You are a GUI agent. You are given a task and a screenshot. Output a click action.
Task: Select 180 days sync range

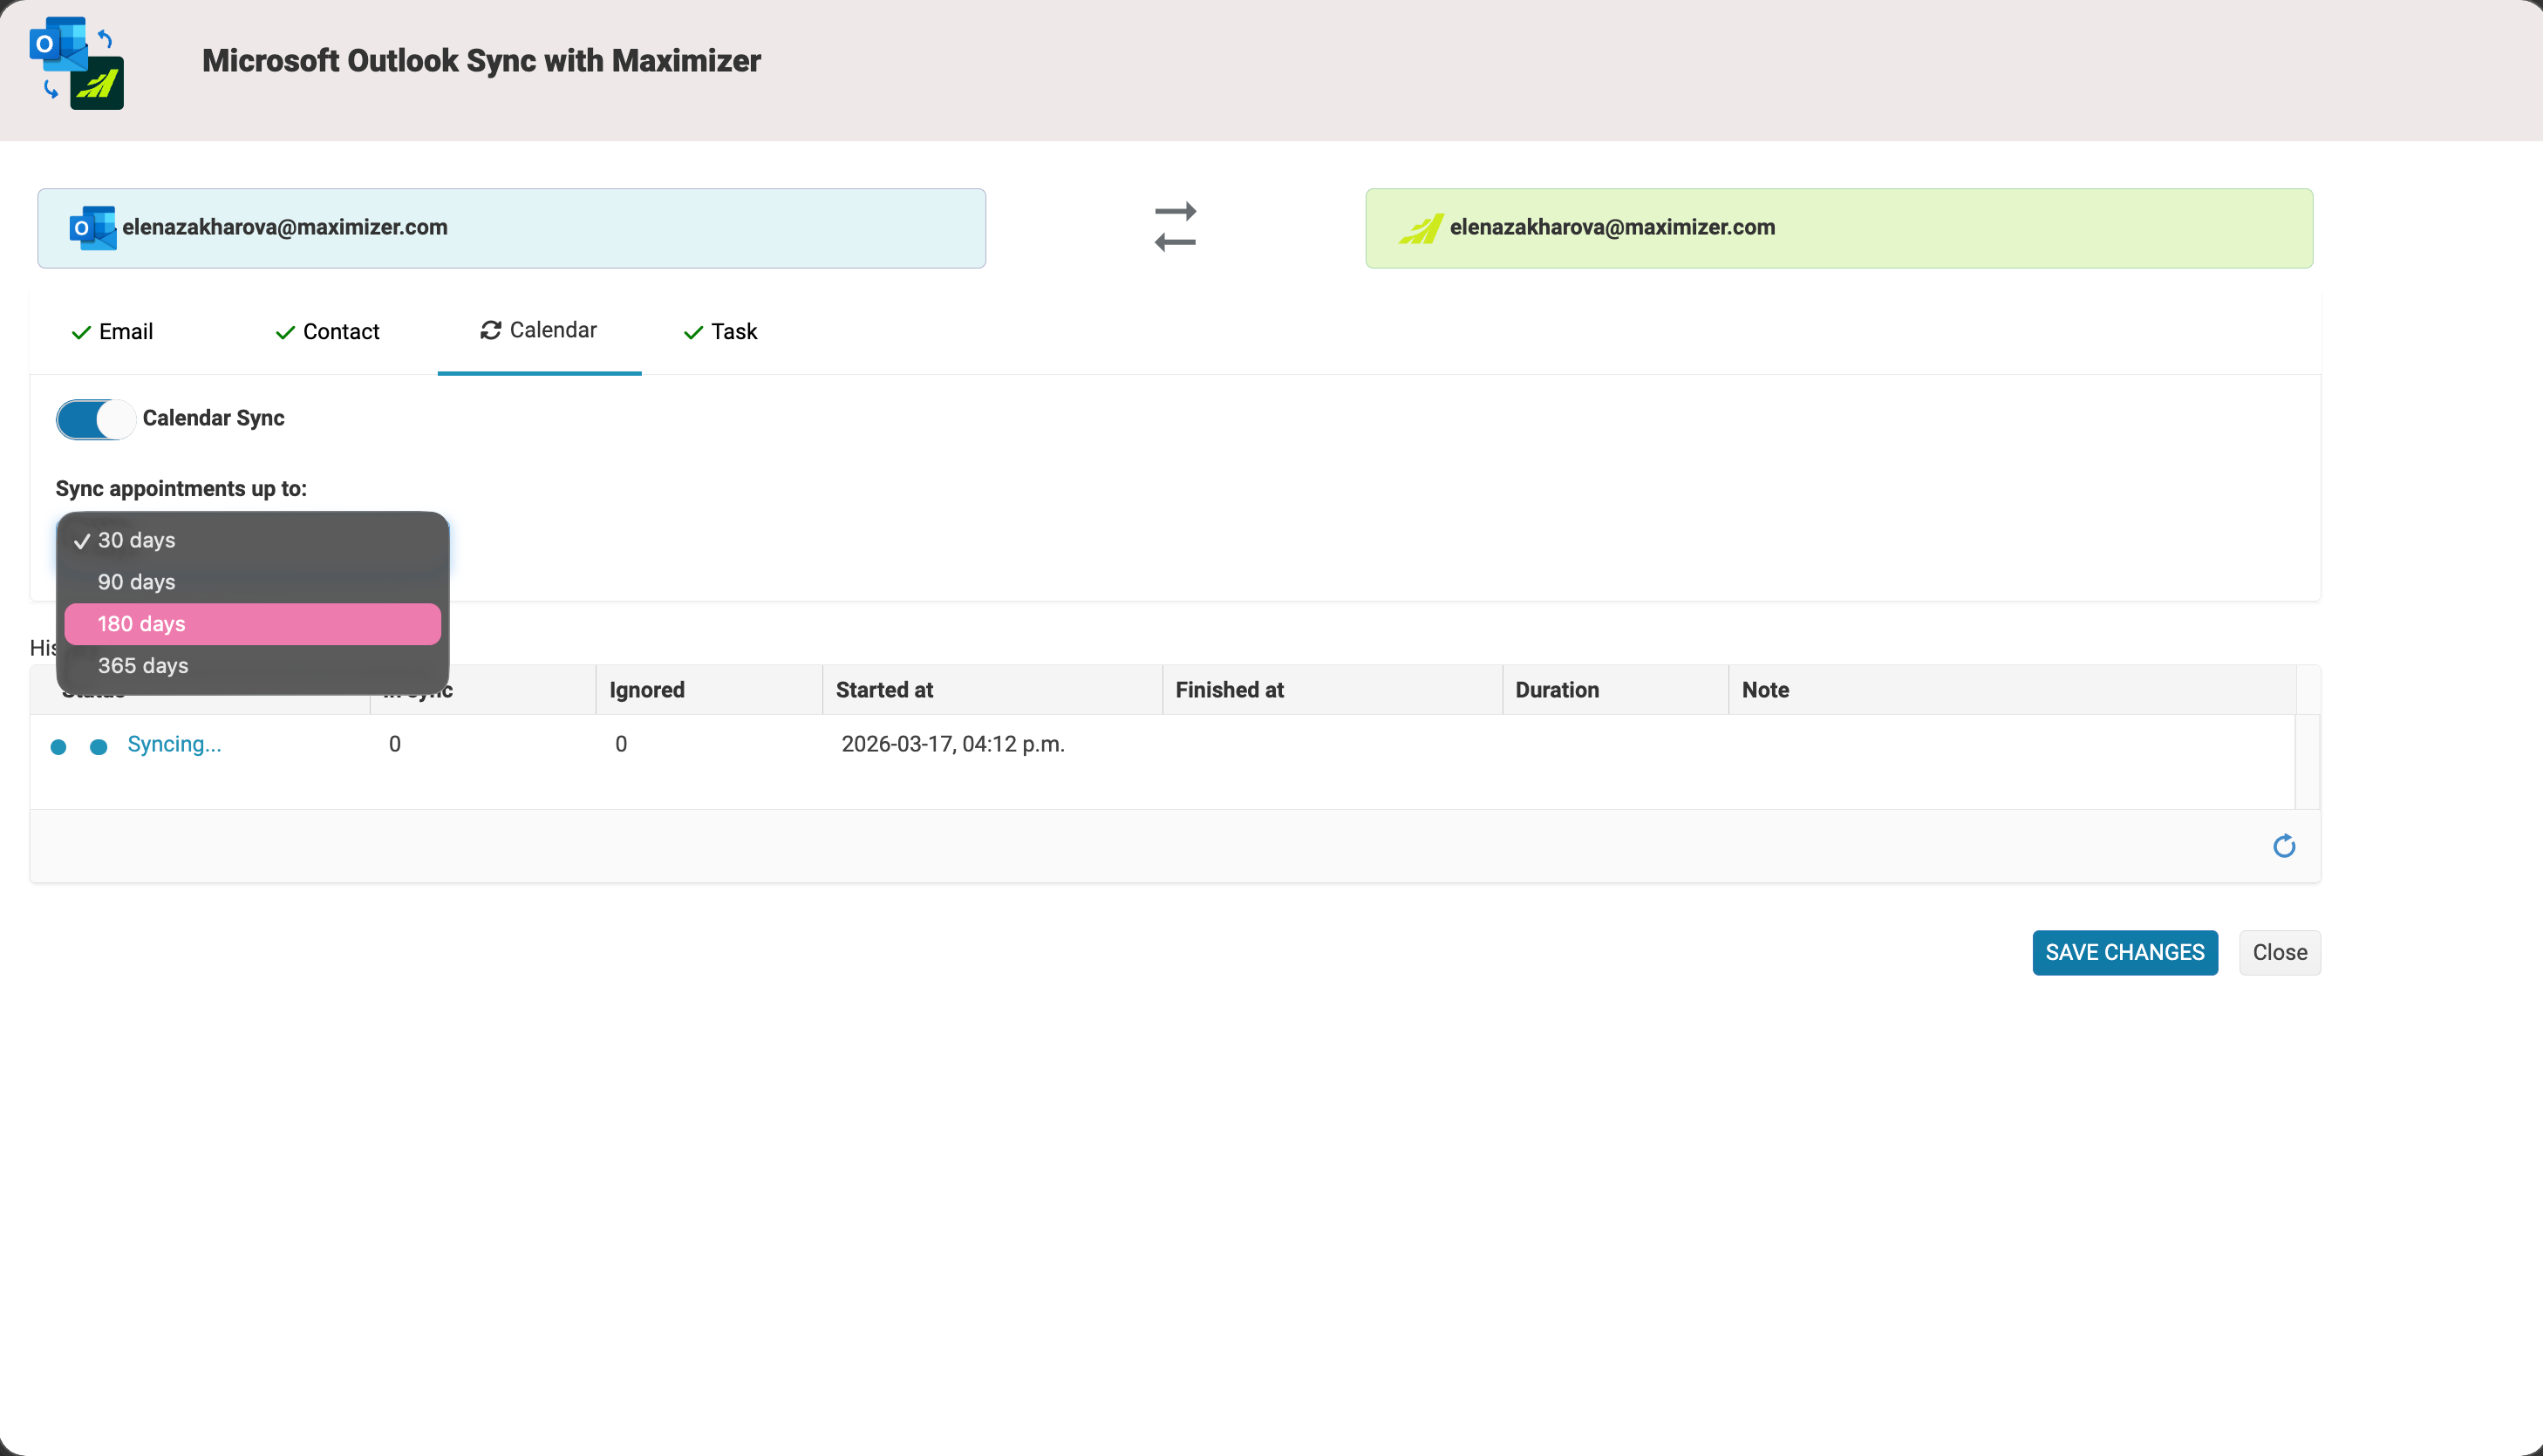coord(253,624)
